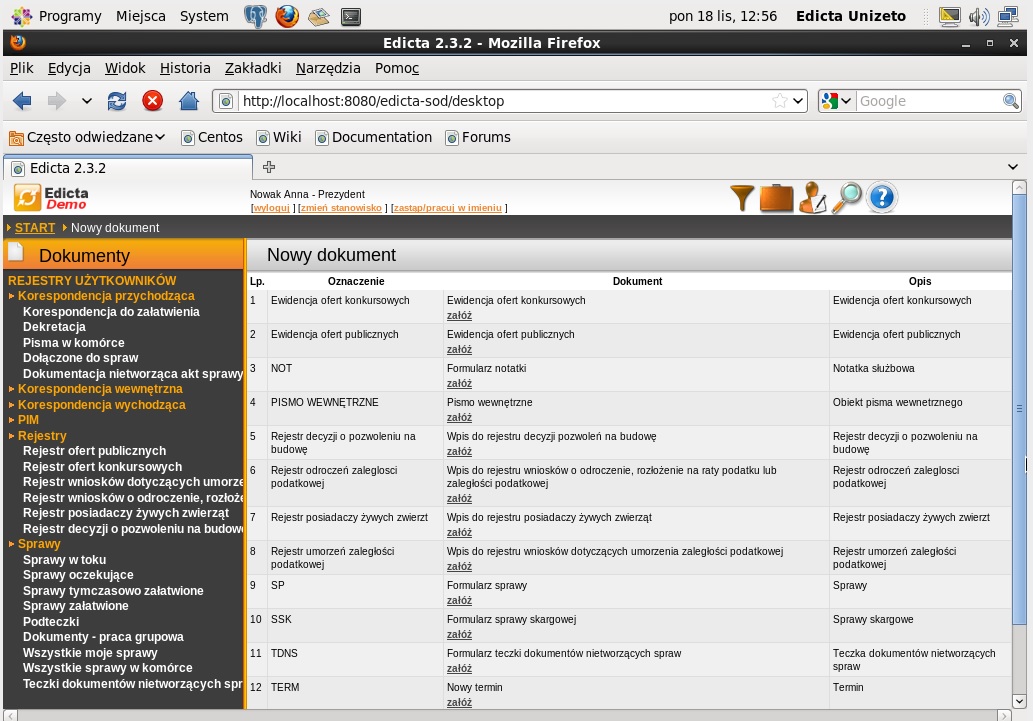
Task: Open the Historia menu
Action: (x=185, y=68)
